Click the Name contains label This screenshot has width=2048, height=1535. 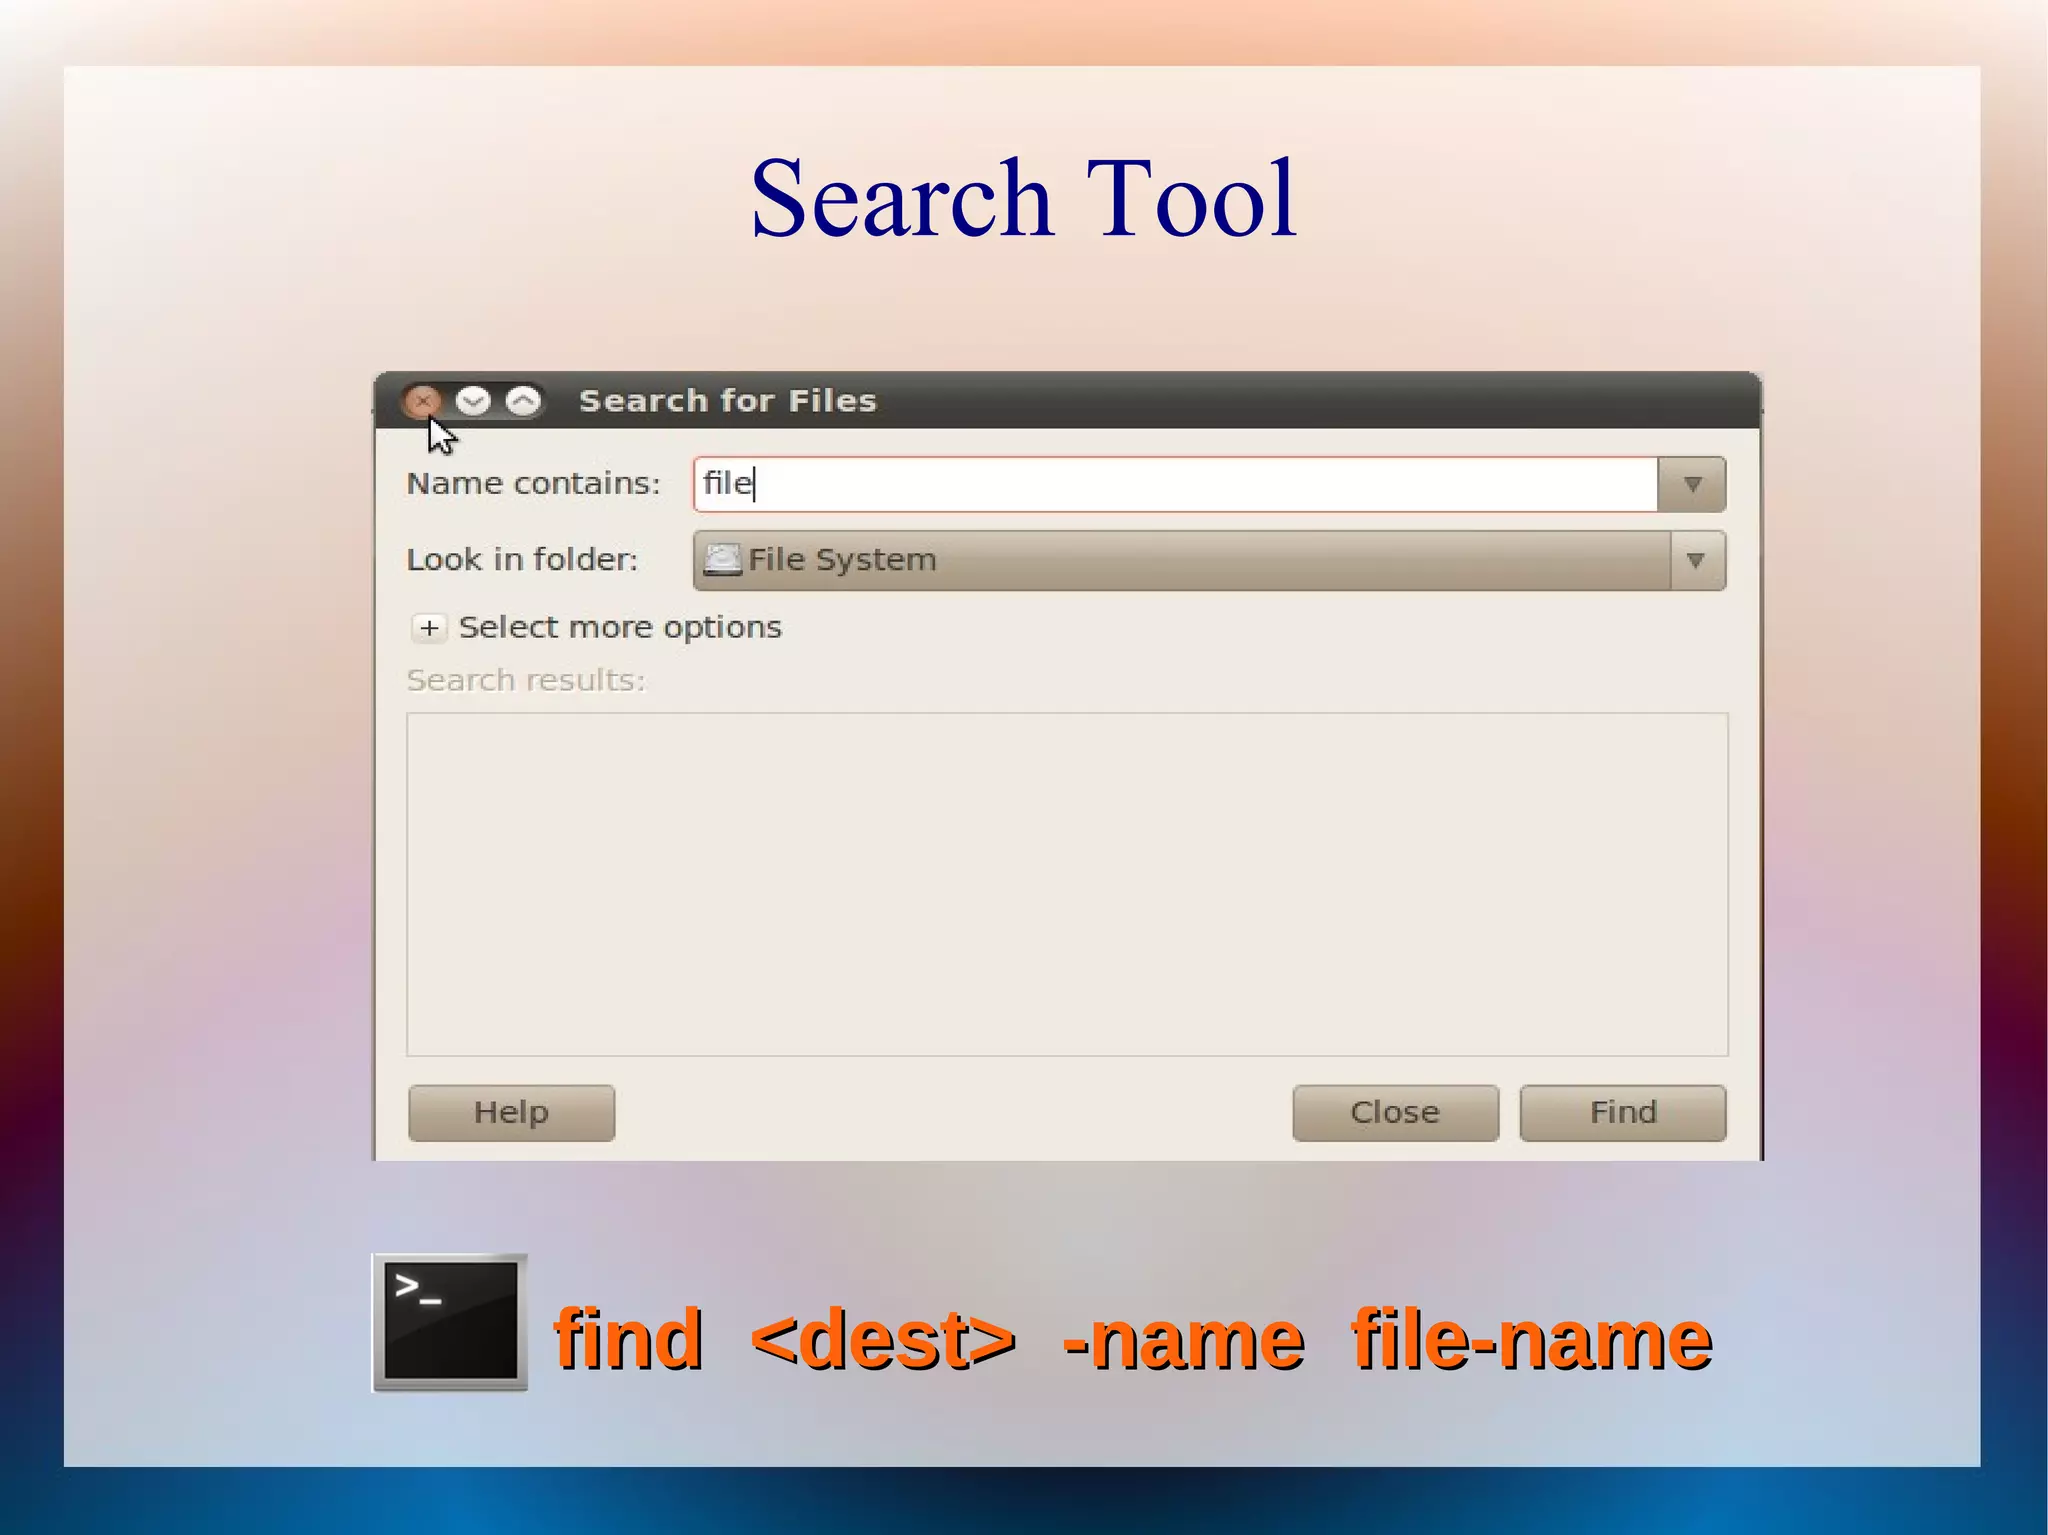(x=533, y=484)
